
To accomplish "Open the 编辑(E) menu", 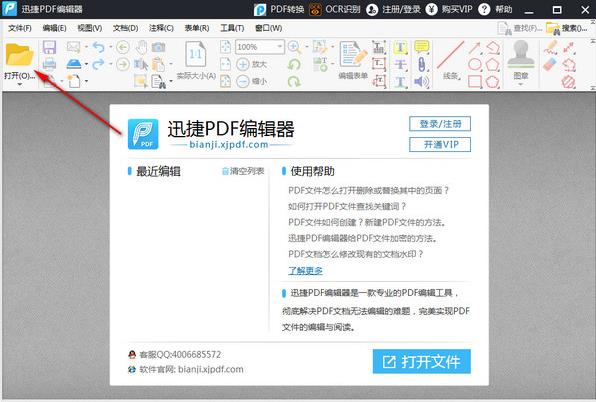I will point(54,28).
